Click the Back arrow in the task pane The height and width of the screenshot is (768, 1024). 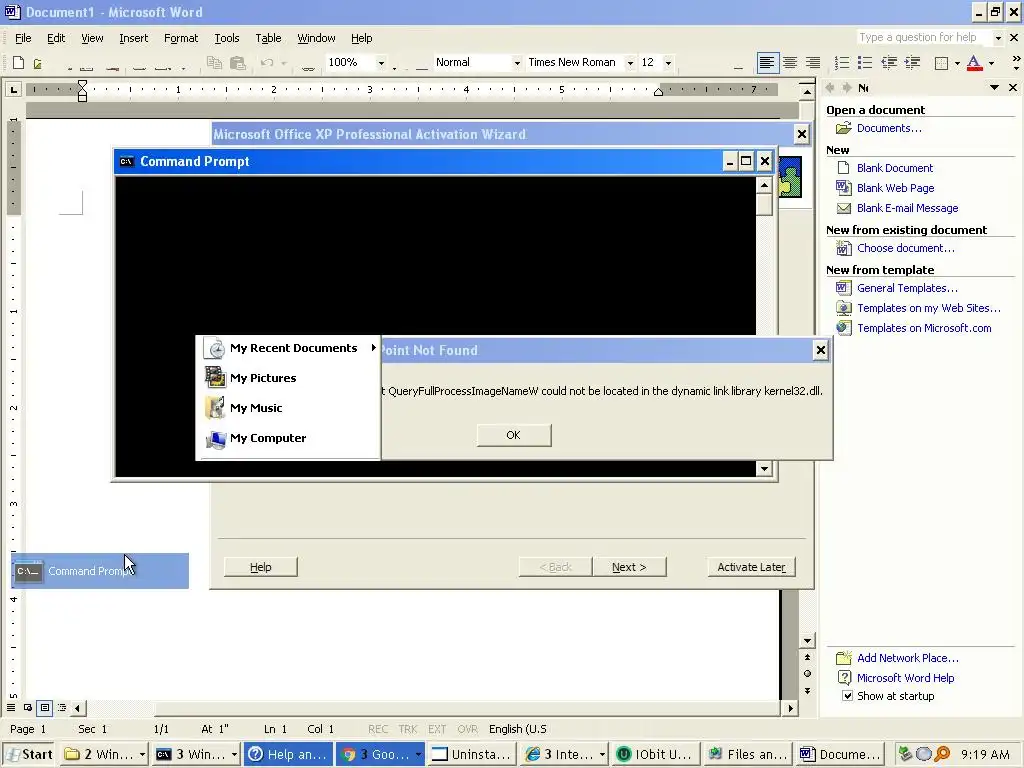[x=830, y=88]
